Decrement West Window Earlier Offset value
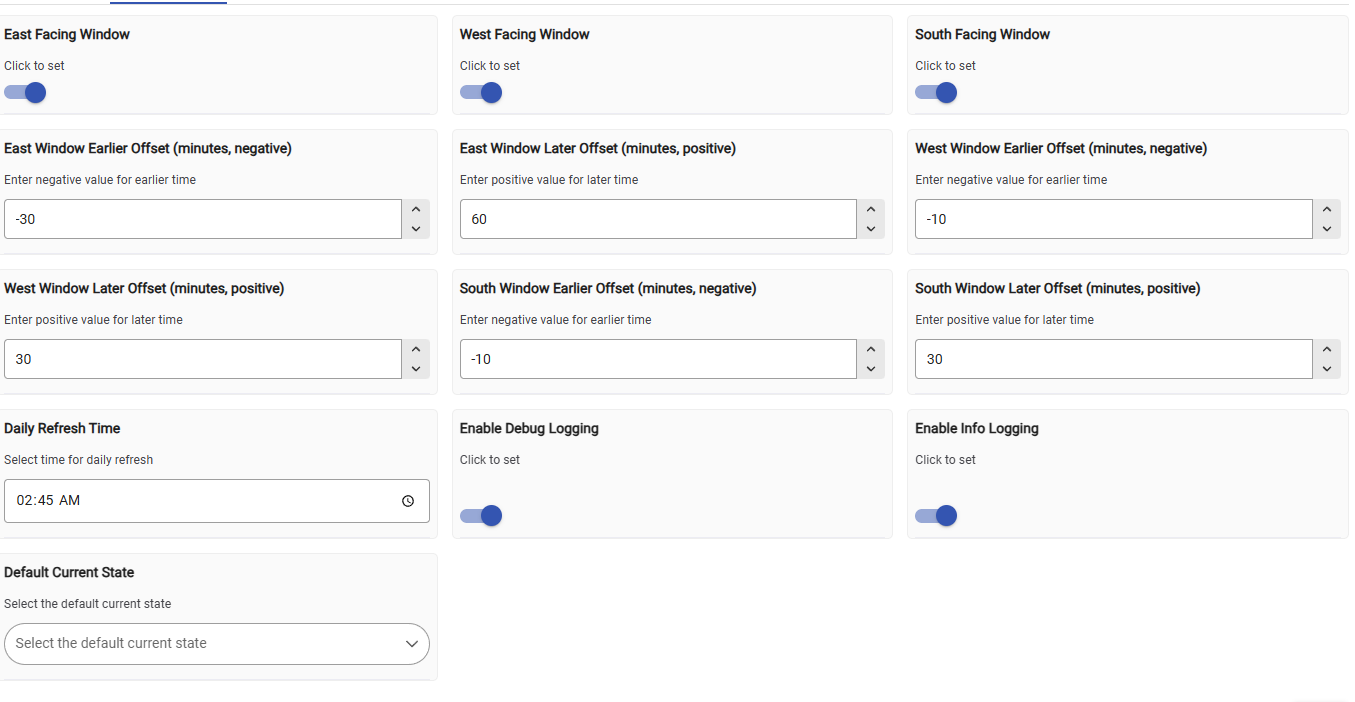This screenshot has height=702, width=1355. [x=1327, y=229]
